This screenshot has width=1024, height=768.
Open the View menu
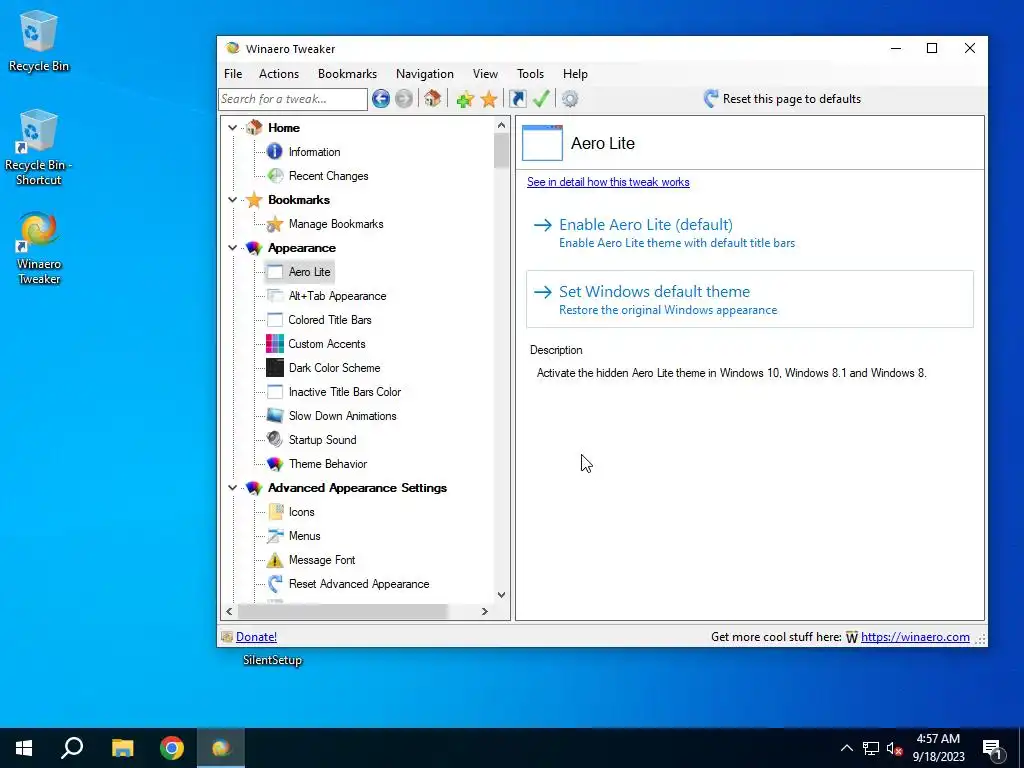point(485,74)
